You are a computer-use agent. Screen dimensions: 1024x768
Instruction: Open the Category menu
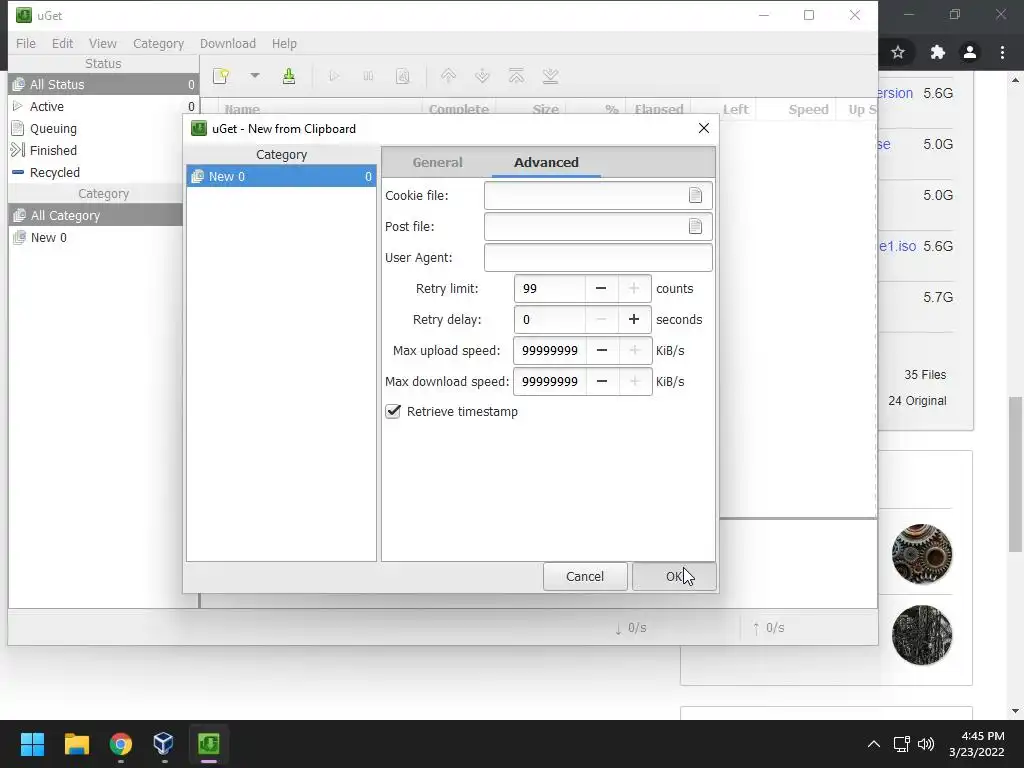[x=159, y=44]
